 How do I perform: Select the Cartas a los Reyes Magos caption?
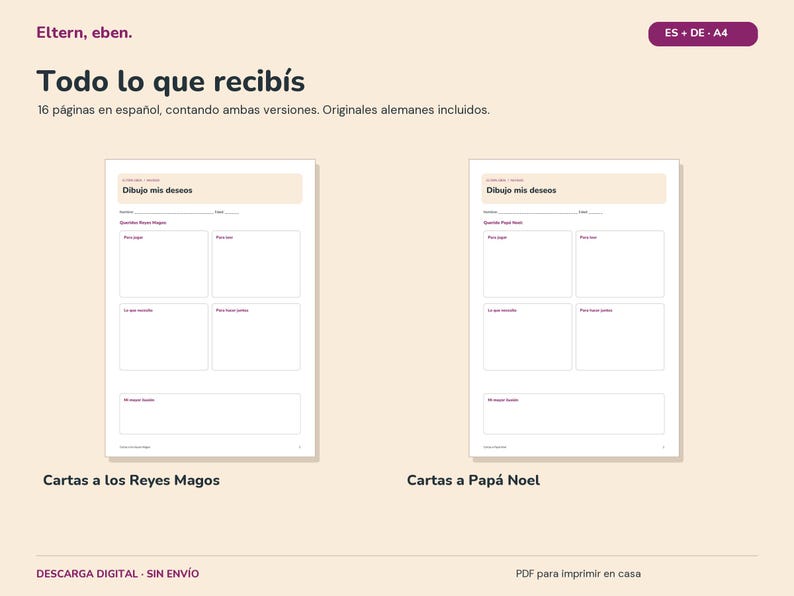tap(131, 480)
